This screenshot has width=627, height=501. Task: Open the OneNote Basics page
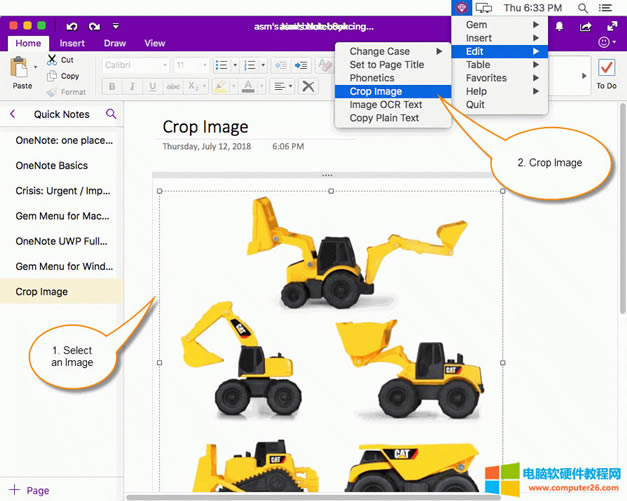pos(52,166)
